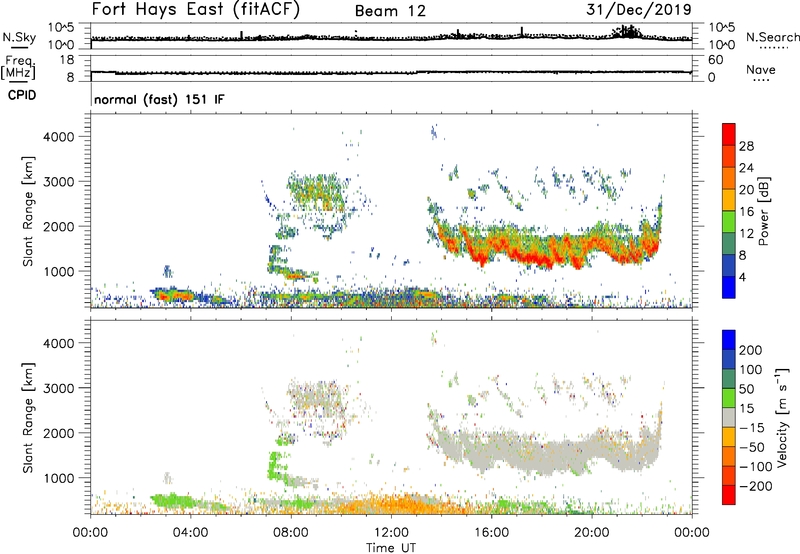Click the '18' label on the frequency axis

tap(67, 60)
